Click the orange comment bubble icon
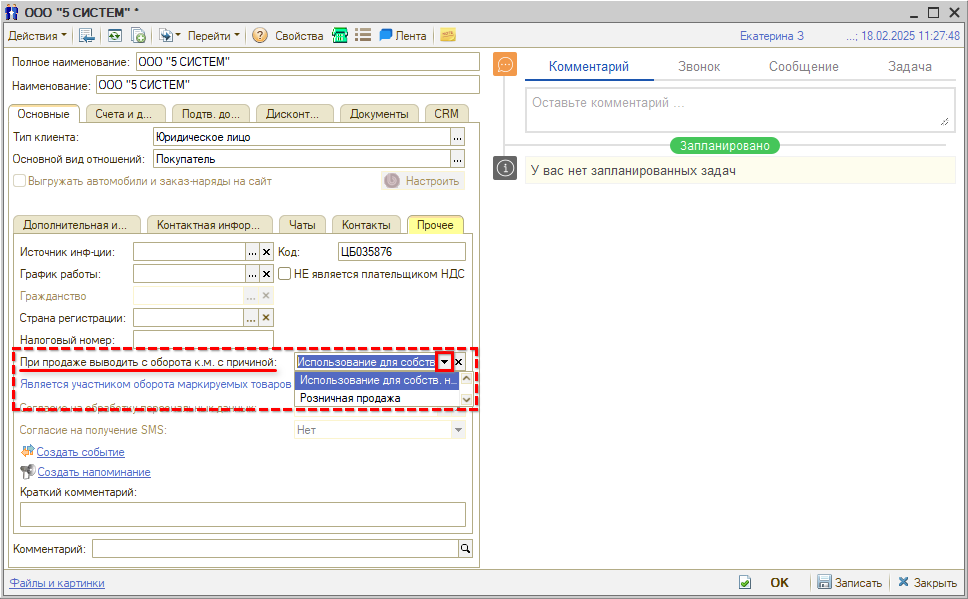 [506, 65]
